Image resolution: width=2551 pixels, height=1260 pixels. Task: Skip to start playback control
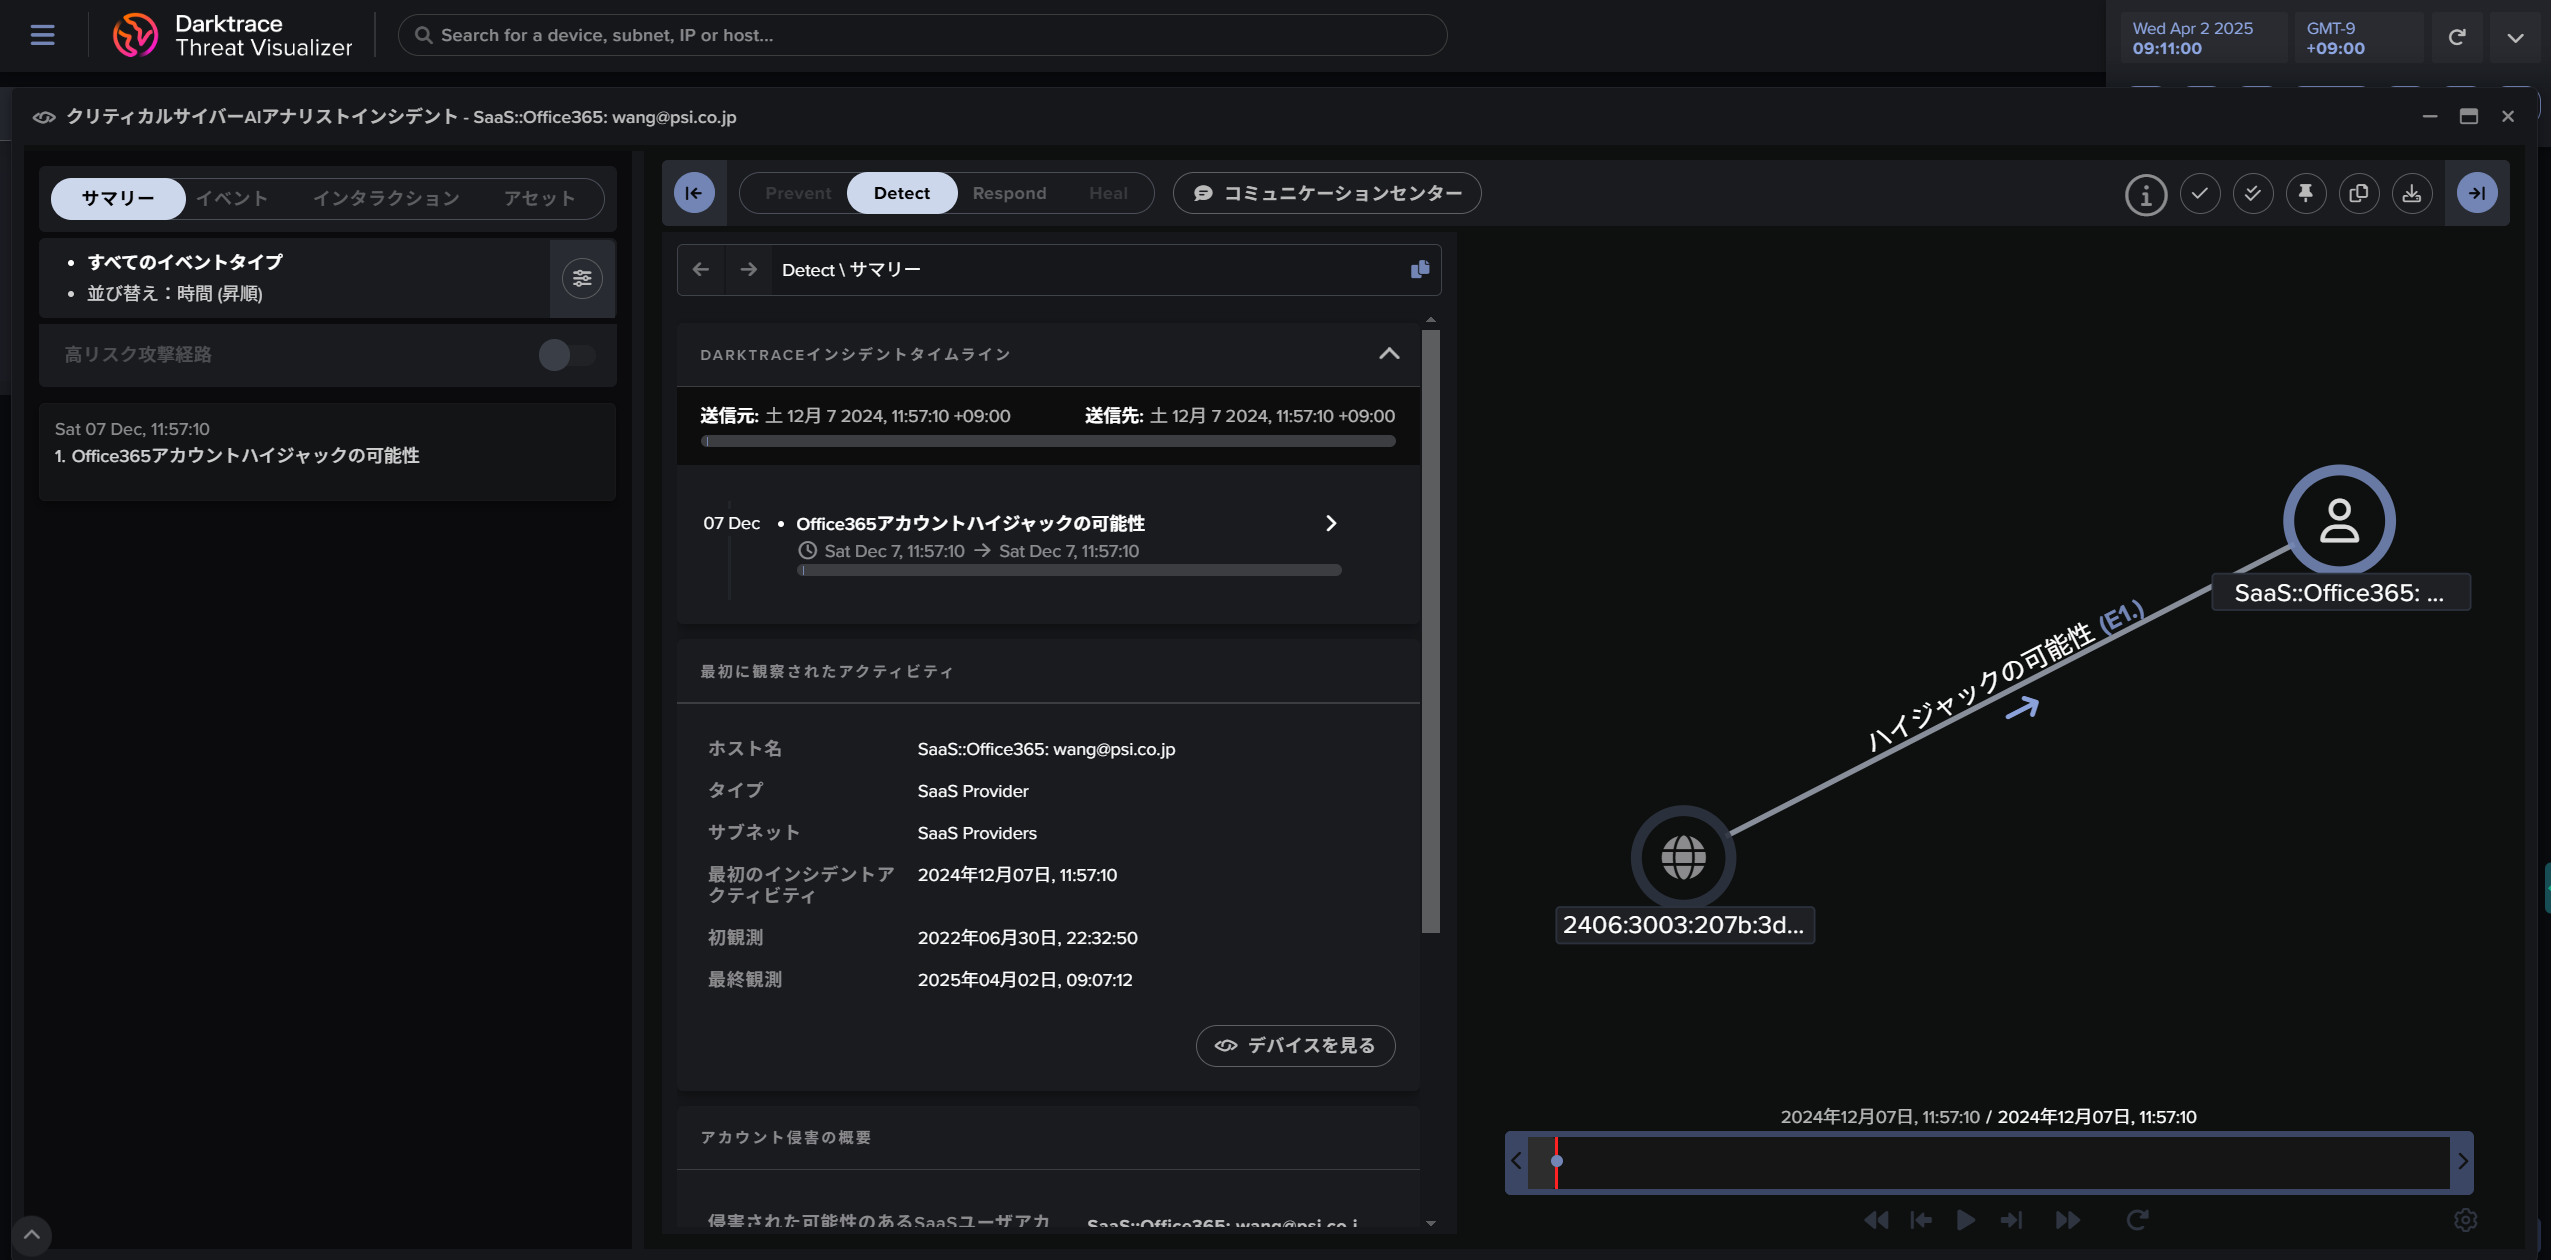click(1921, 1220)
